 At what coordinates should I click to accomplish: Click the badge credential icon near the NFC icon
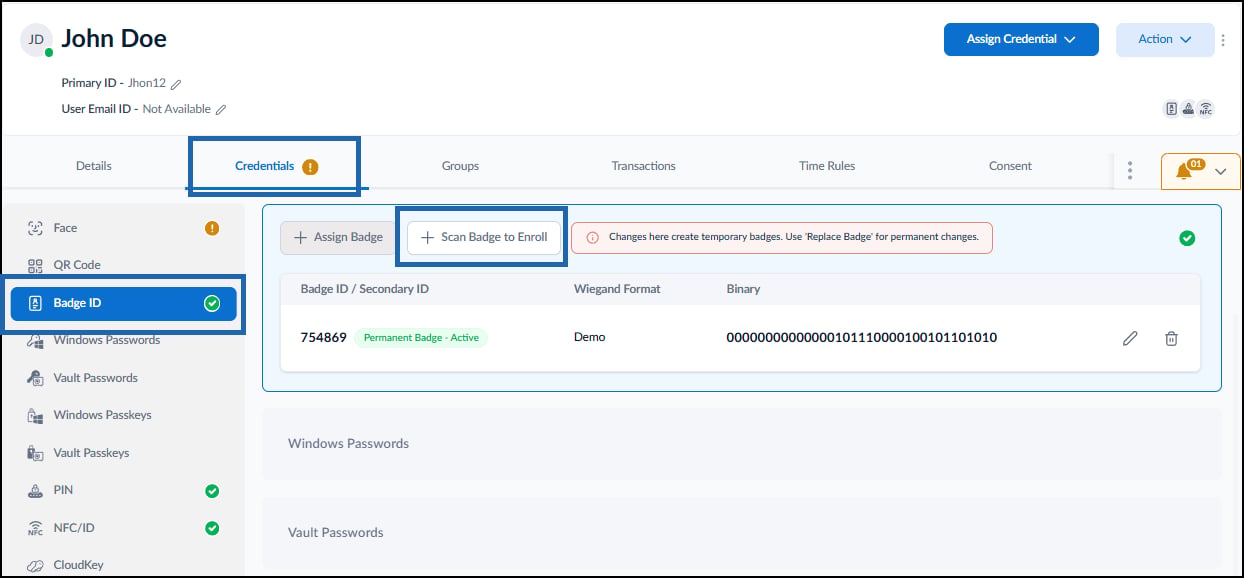pyautogui.click(x=1171, y=109)
